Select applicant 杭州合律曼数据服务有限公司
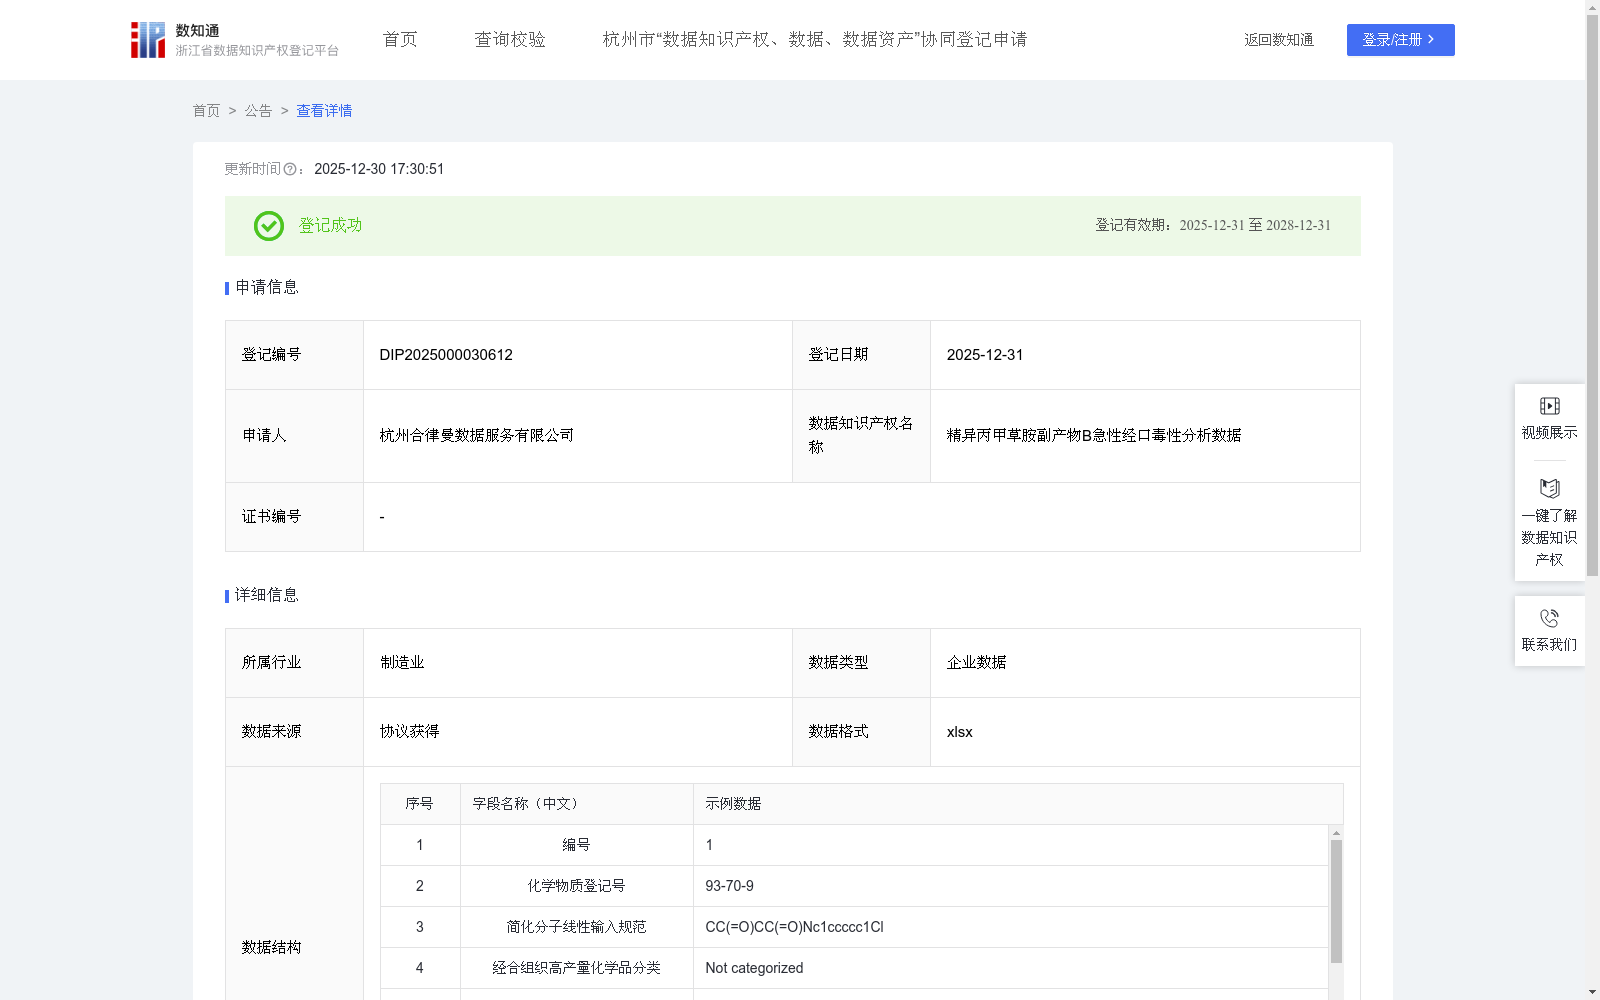Screen dimensions: 1600x1000 (x=477, y=436)
